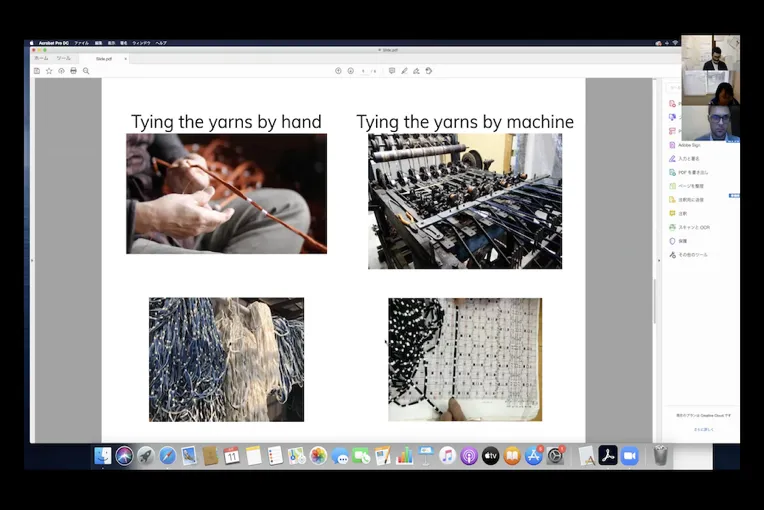Go to next page with down arrow

coord(350,71)
